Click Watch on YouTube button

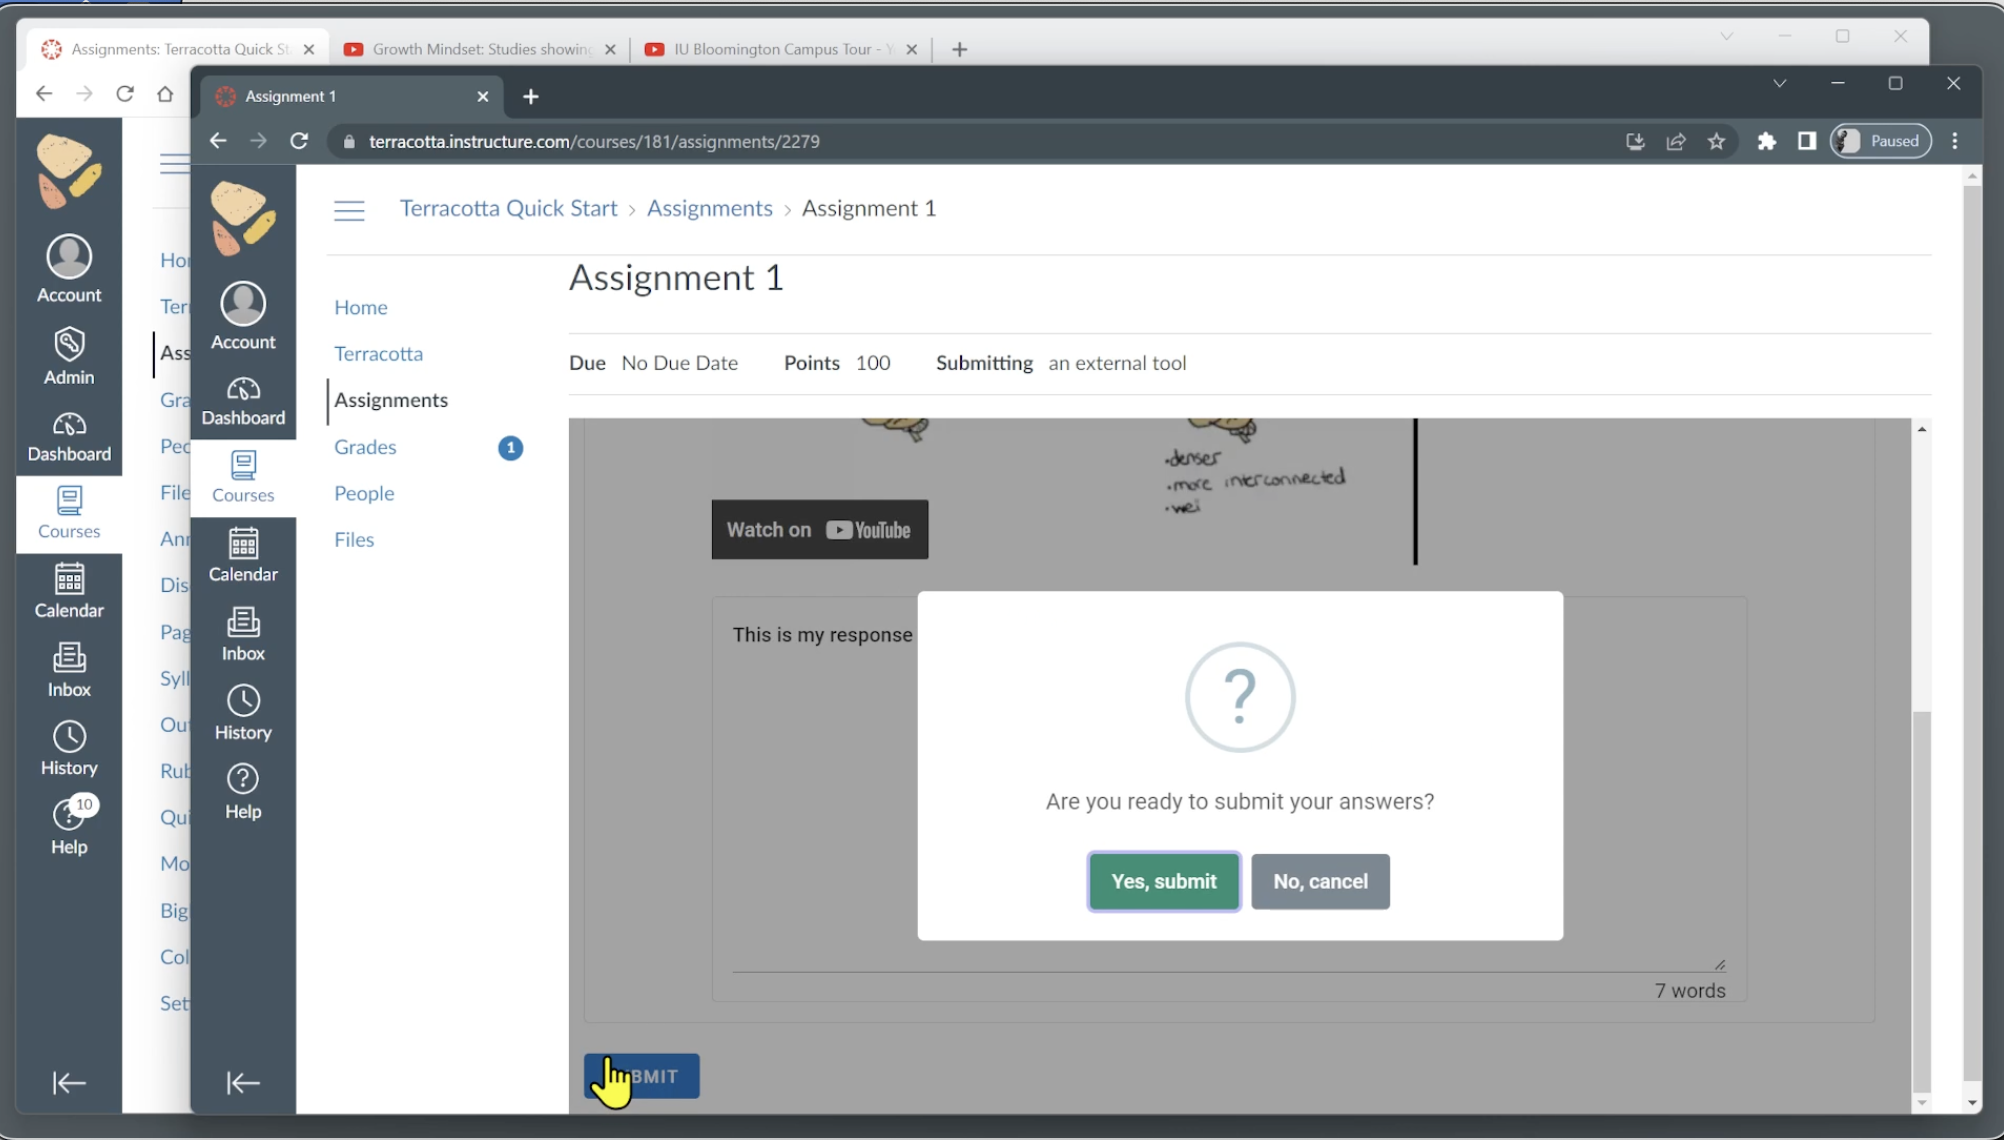point(819,530)
